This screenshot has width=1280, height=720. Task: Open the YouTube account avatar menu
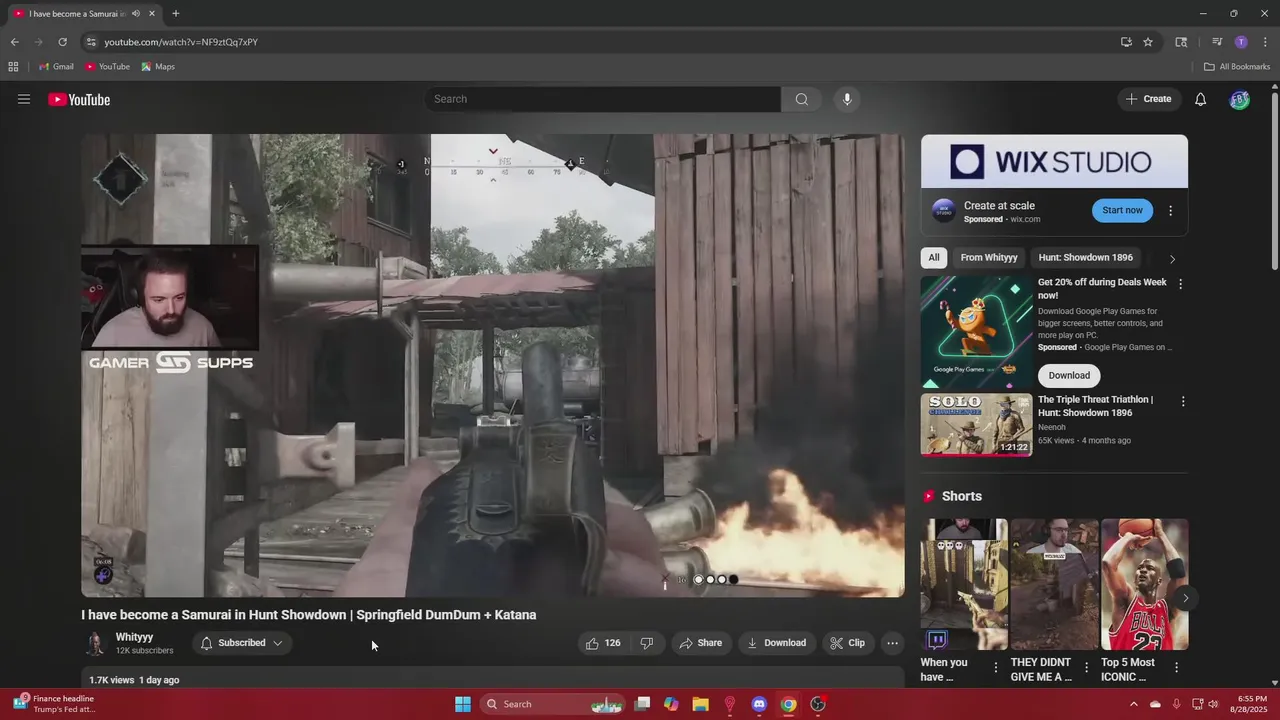click(1239, 99)
